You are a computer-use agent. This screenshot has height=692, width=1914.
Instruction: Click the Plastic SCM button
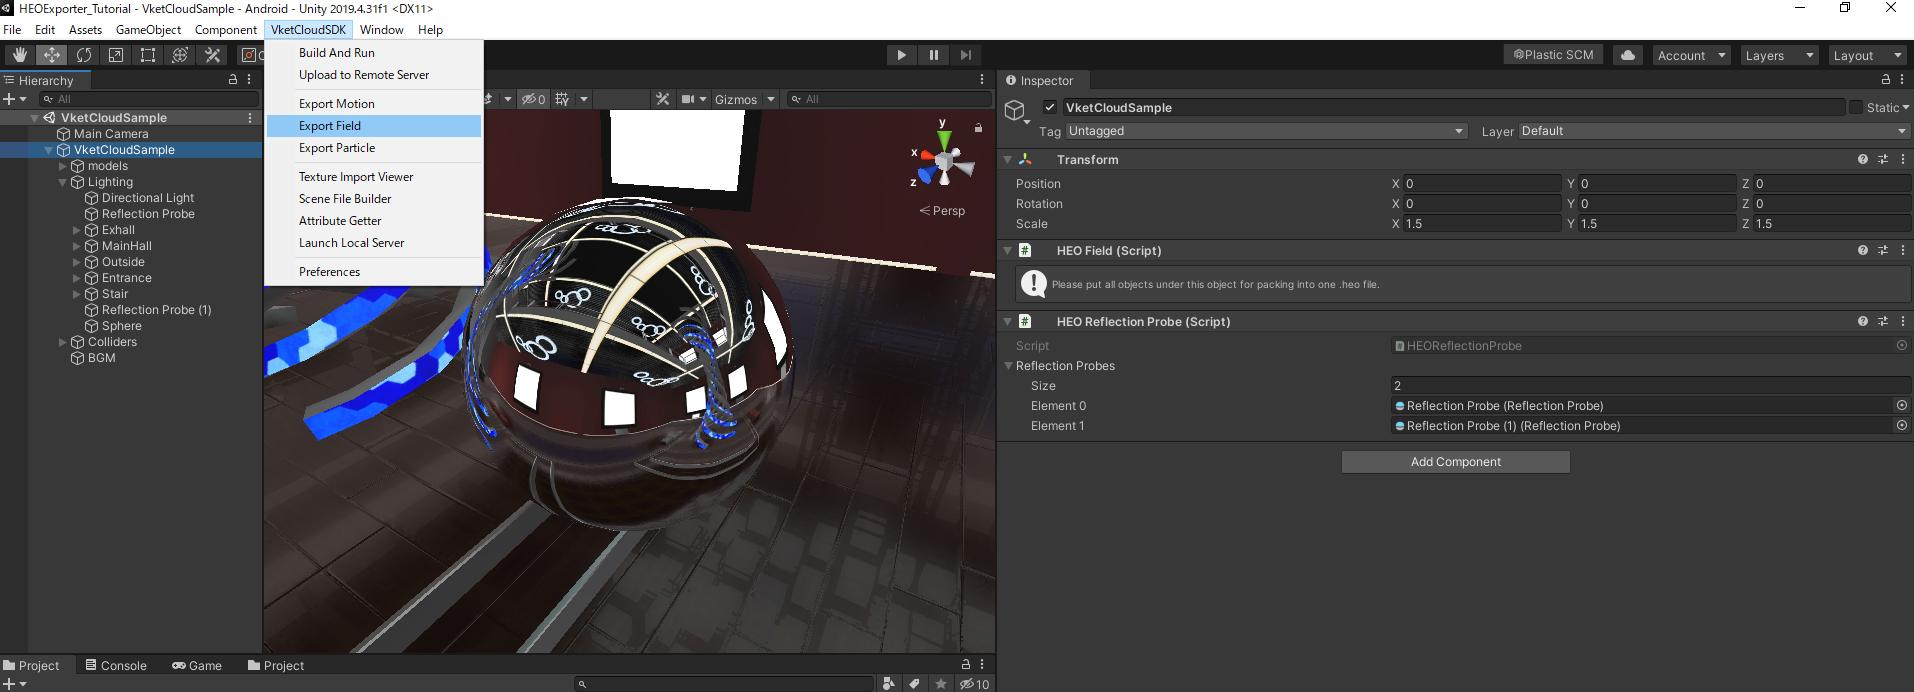[x=1553, y=55]
